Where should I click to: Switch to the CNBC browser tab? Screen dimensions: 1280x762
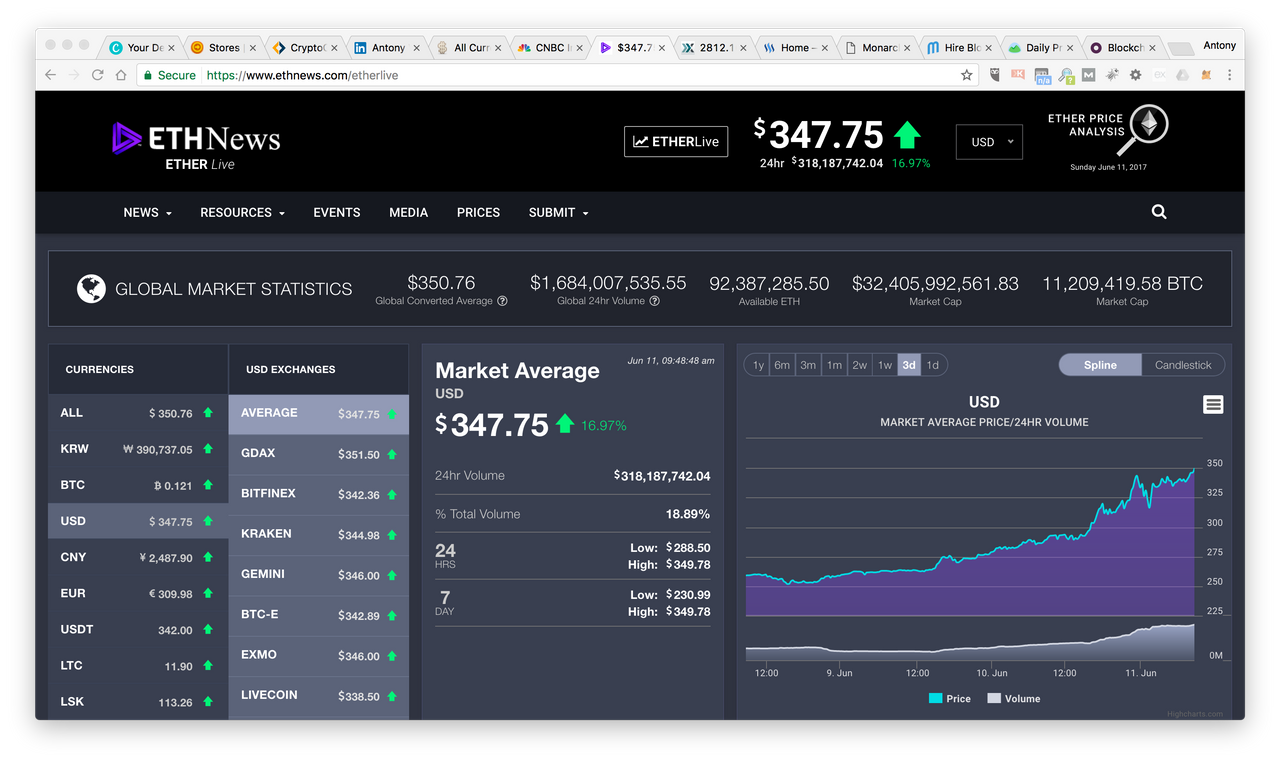click(x=548, y=47)
